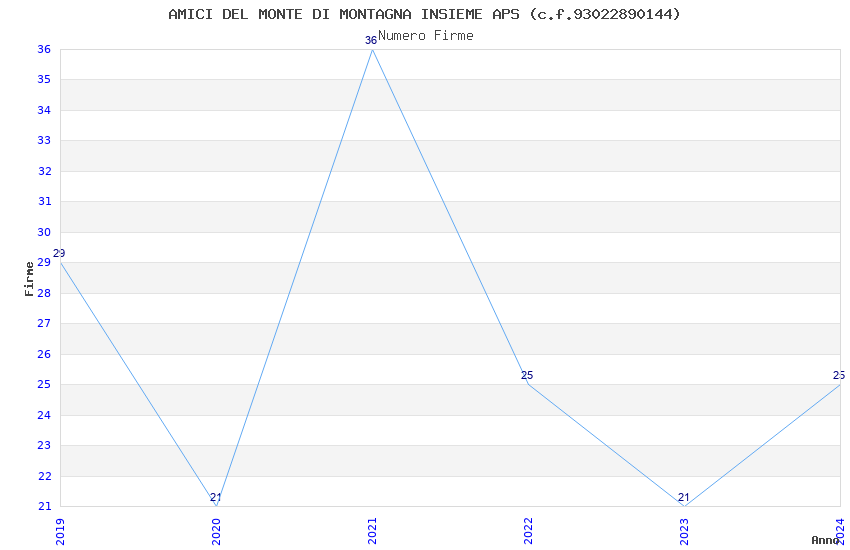This screenshot has height=550, width=850.
Task: Select the 2021 x-axis year label
Action: 372,531
